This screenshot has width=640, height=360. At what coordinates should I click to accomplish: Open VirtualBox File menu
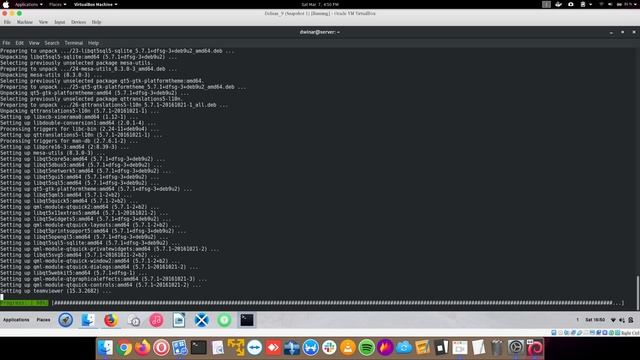coord(7,22)
